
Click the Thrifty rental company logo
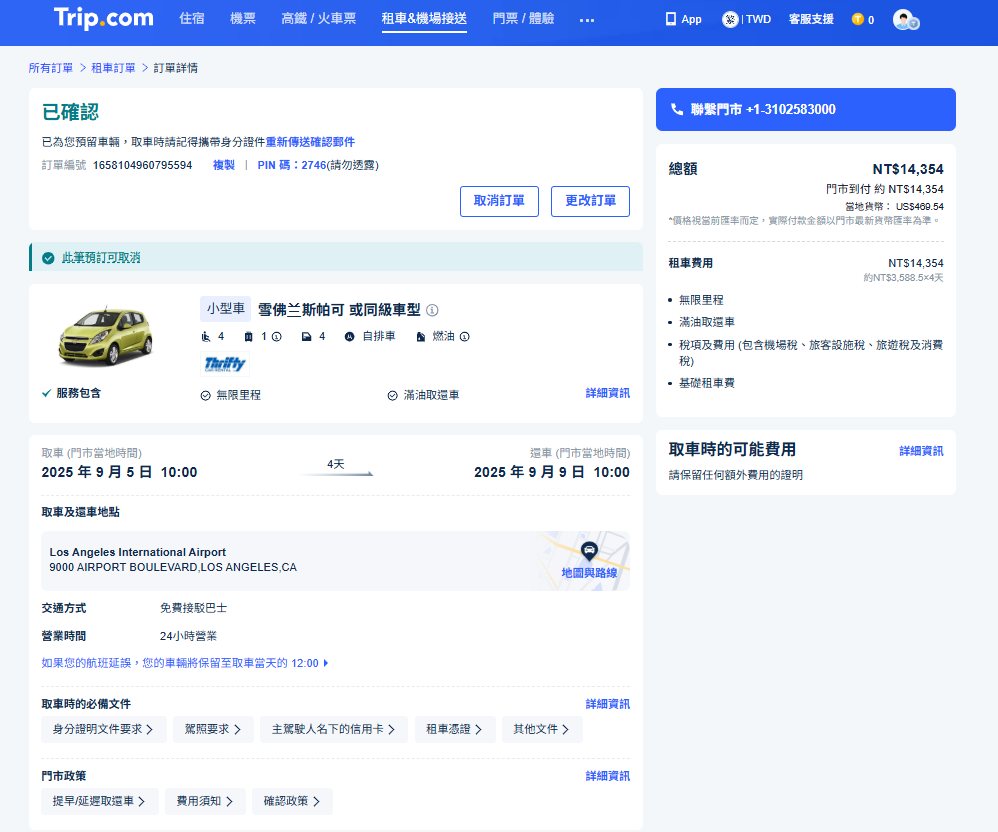pos(225,364)
